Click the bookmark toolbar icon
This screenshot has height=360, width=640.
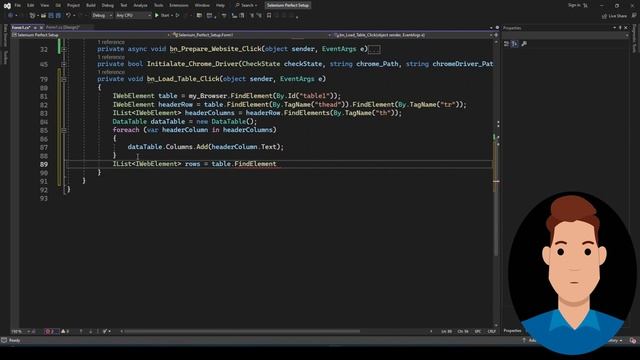(269, 16)
